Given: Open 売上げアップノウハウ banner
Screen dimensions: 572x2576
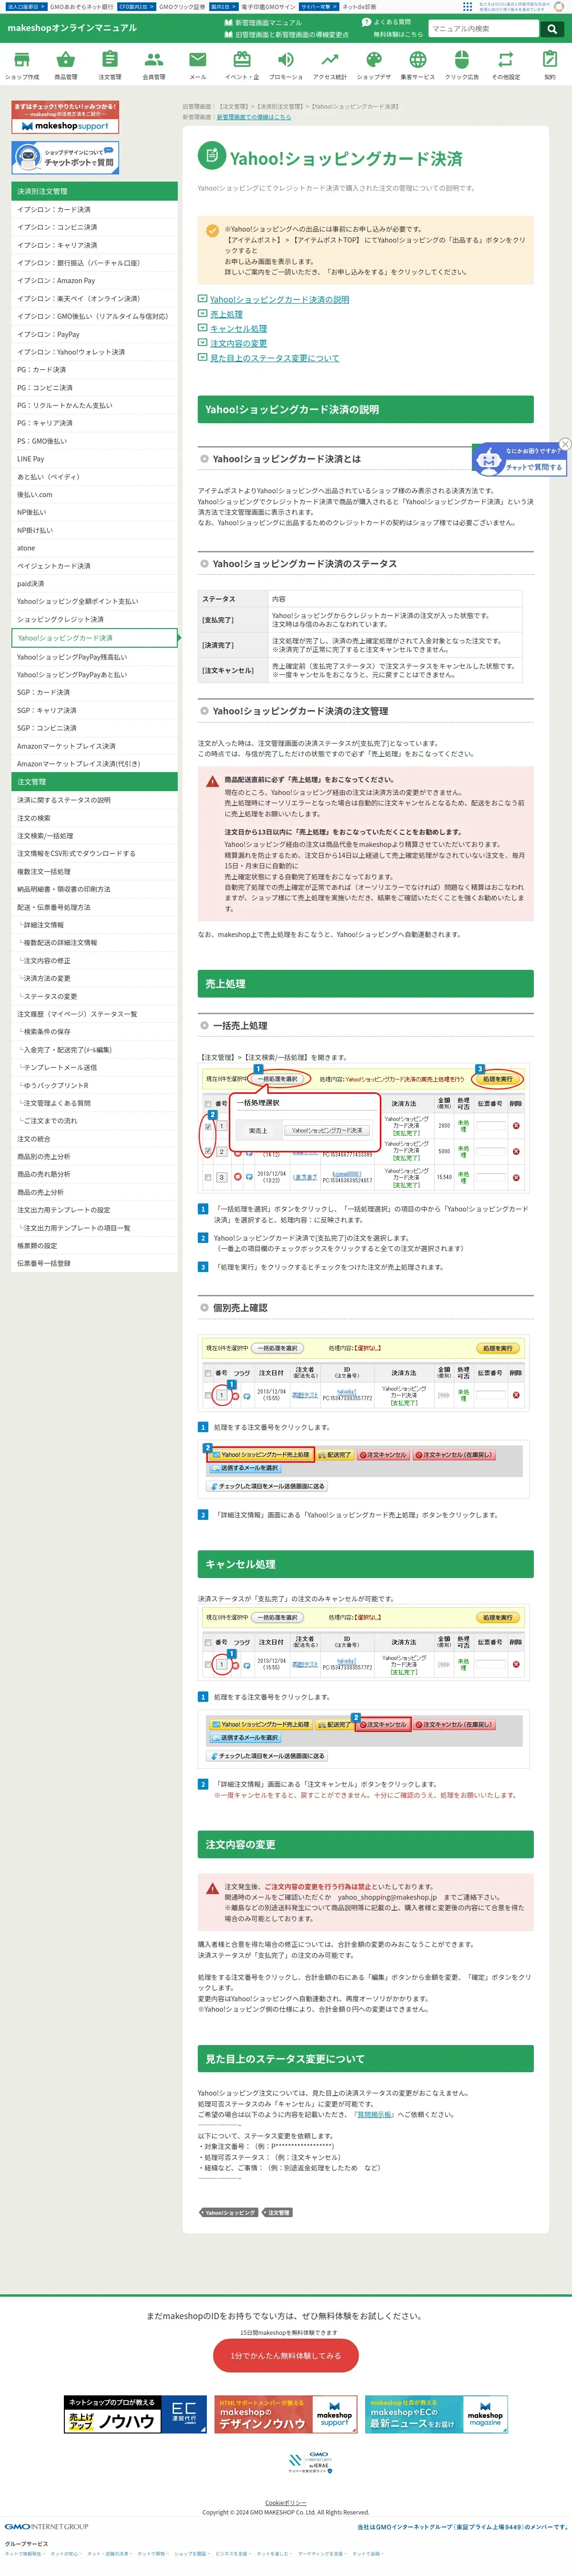Looking at the screenshot, I should click(x=135, y=2415).
